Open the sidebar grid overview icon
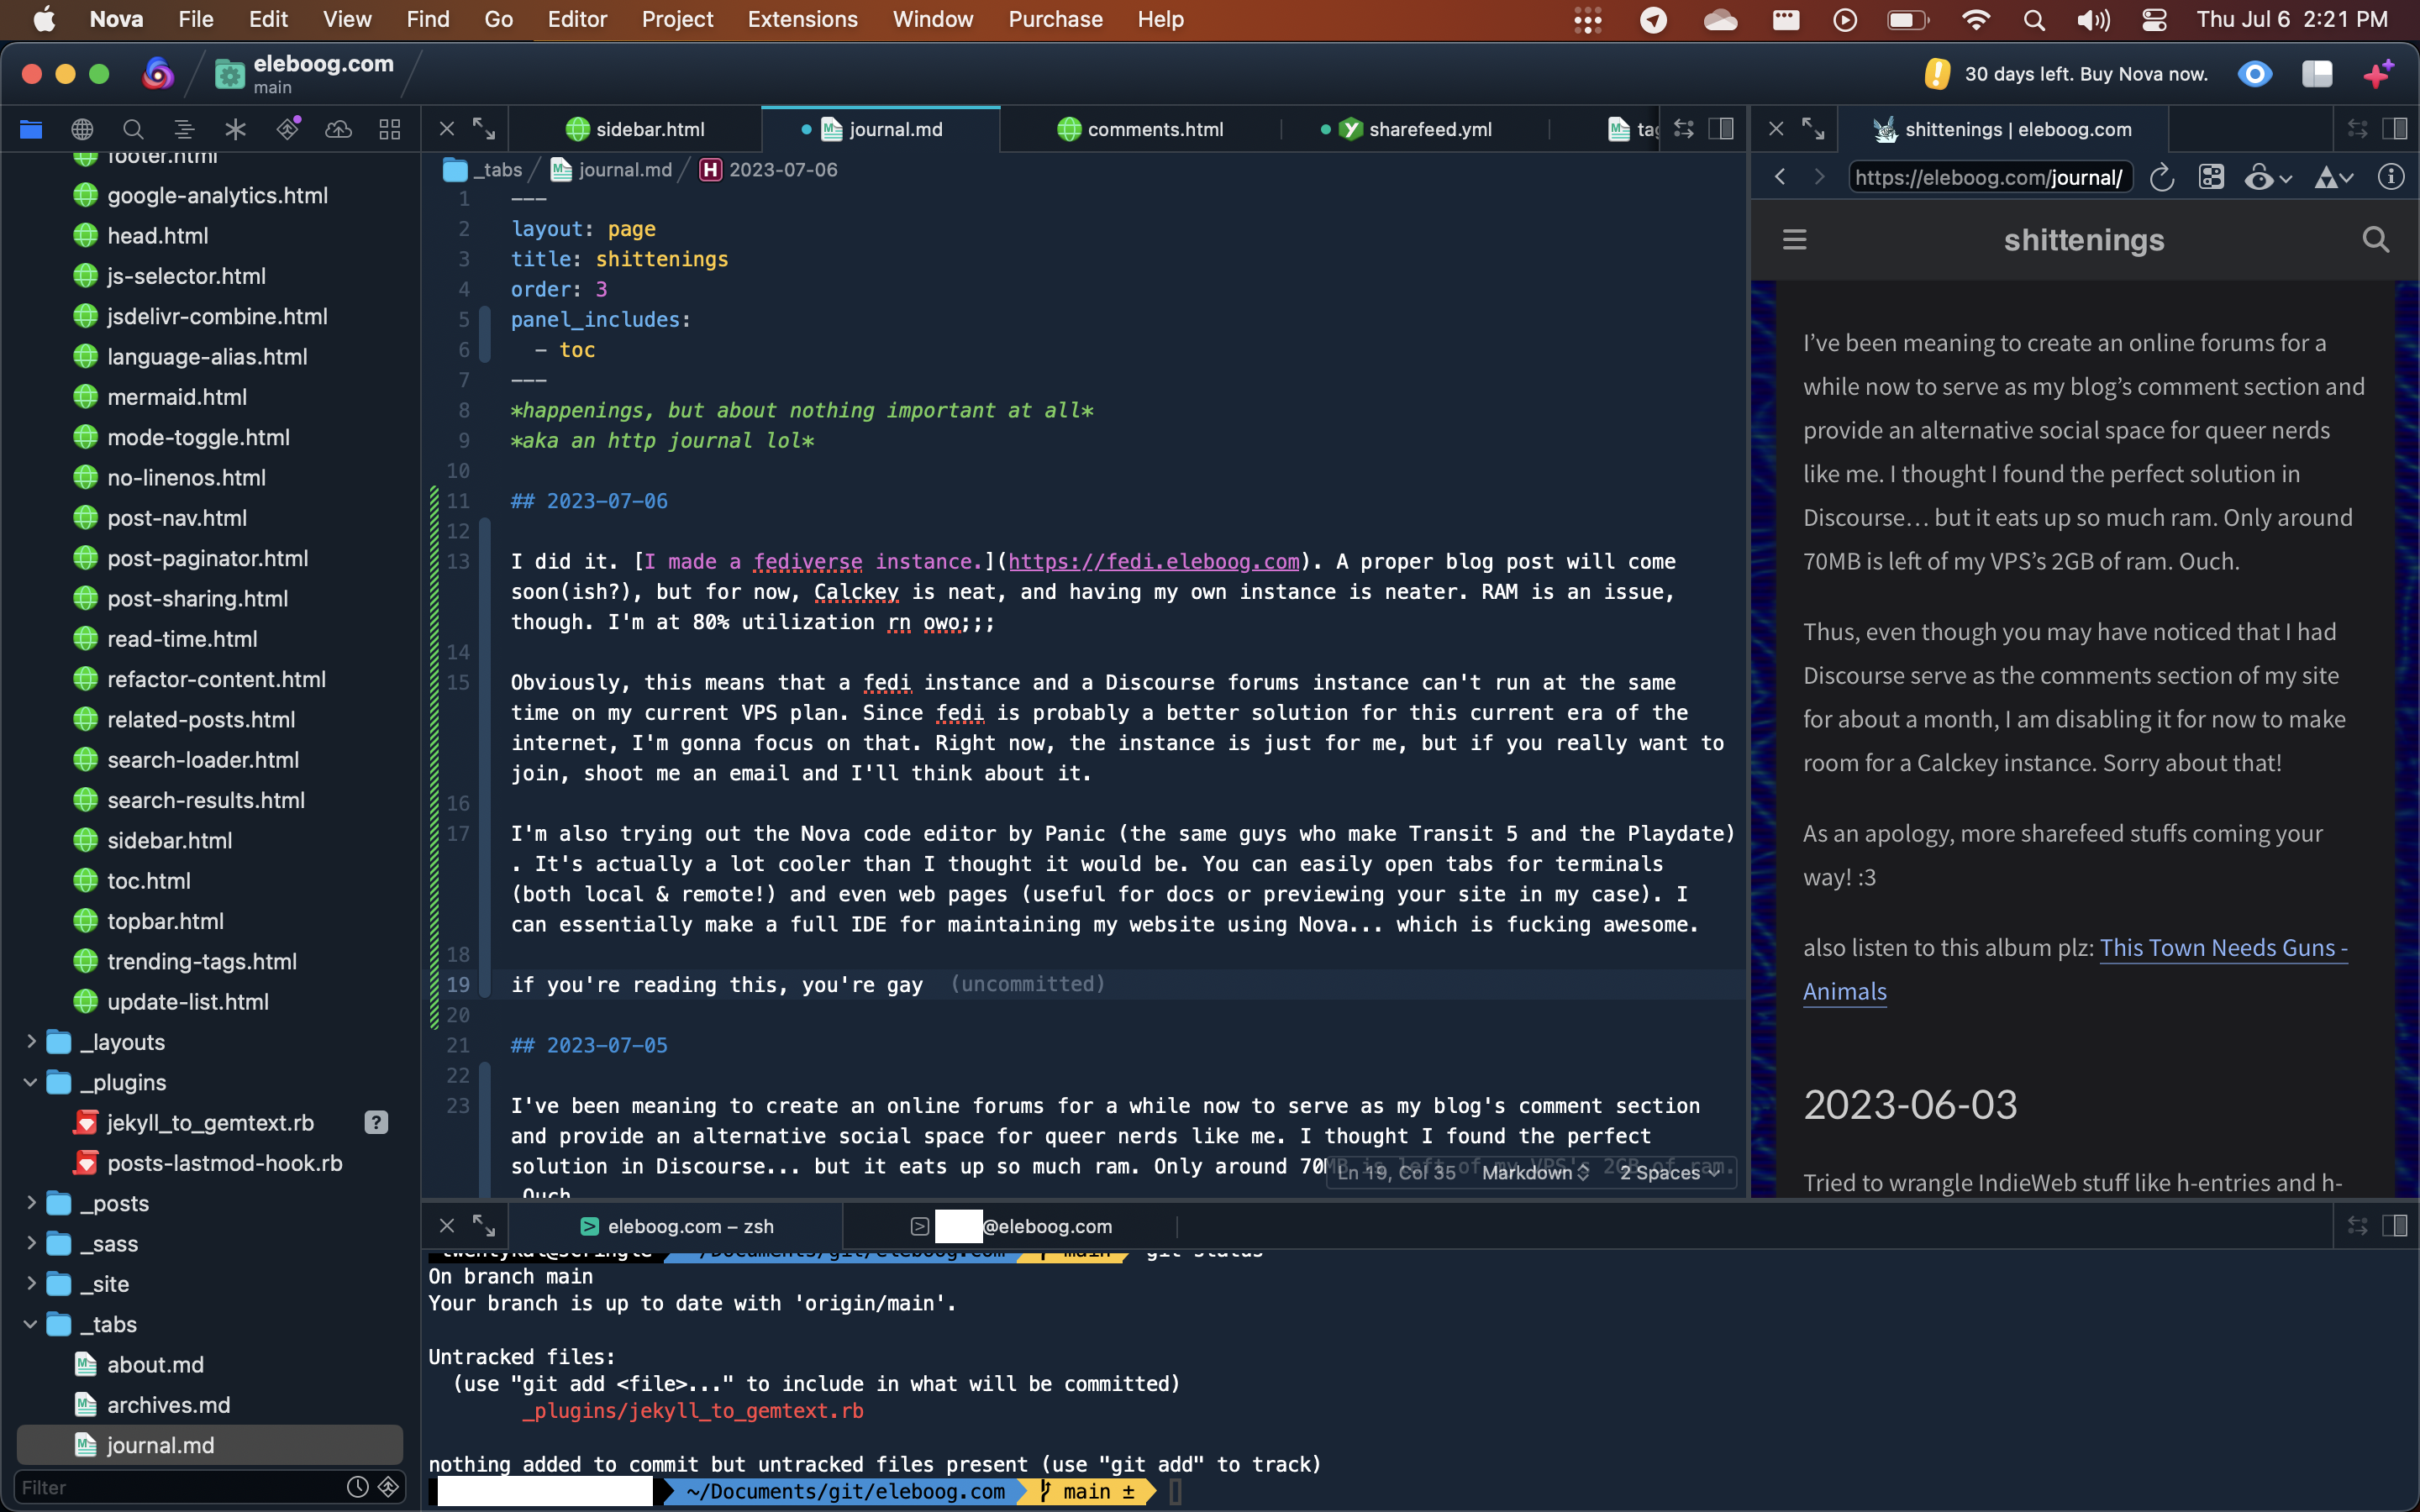The width and height of the screenshot is (2420, 1512). tap(390, 129)
